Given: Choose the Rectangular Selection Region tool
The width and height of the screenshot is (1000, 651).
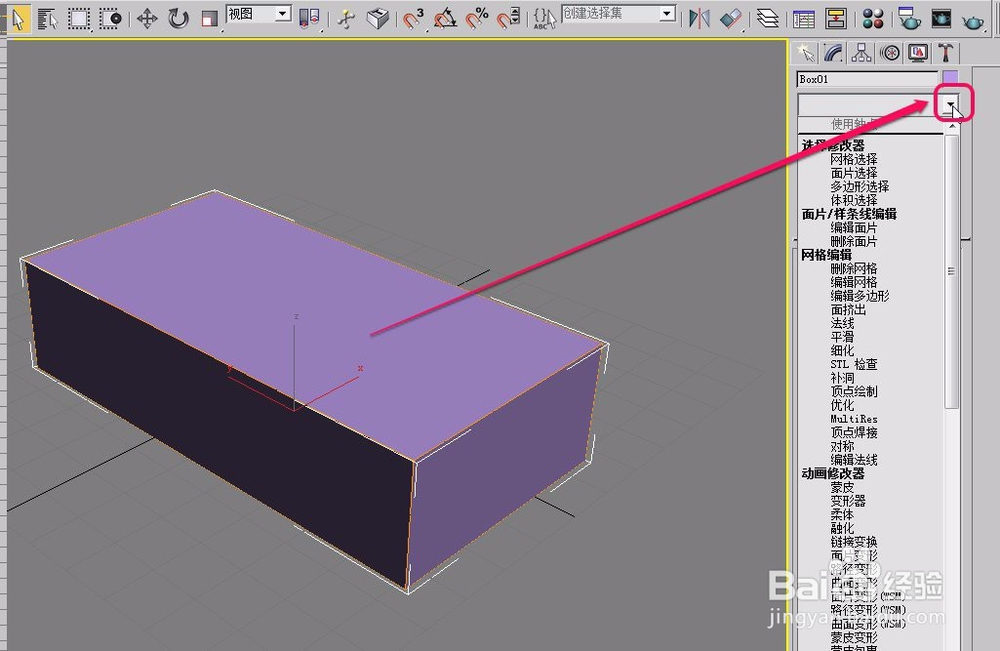Looking at the screenshot, I should [78, 18].
